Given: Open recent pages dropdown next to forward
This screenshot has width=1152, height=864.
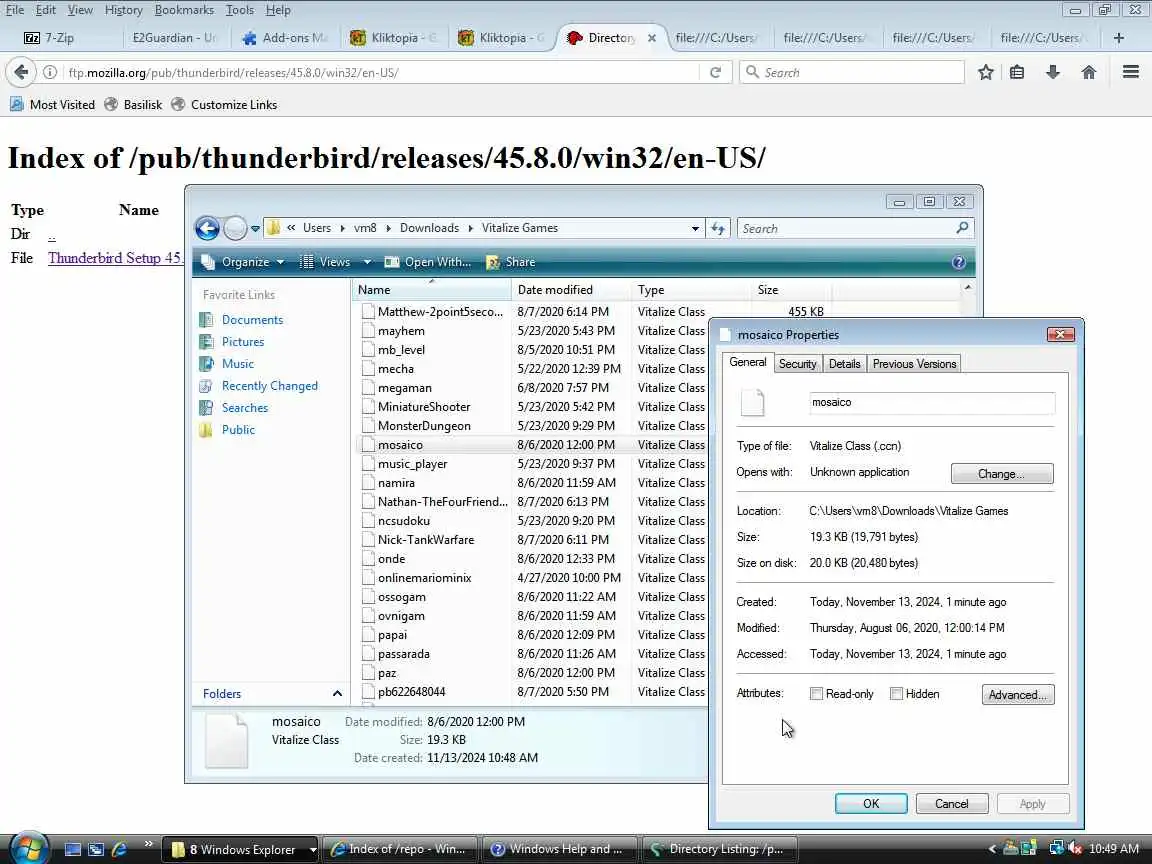Looking at the screenshot, I should tap(255, 228).
